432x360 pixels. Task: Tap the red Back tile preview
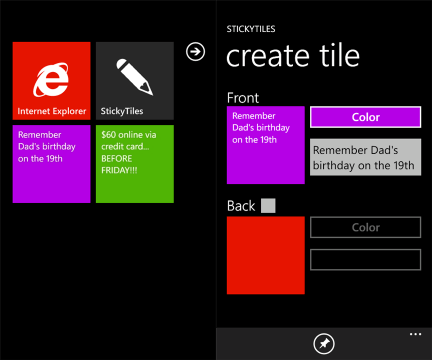pyautogui.click(x=266, y=255)
